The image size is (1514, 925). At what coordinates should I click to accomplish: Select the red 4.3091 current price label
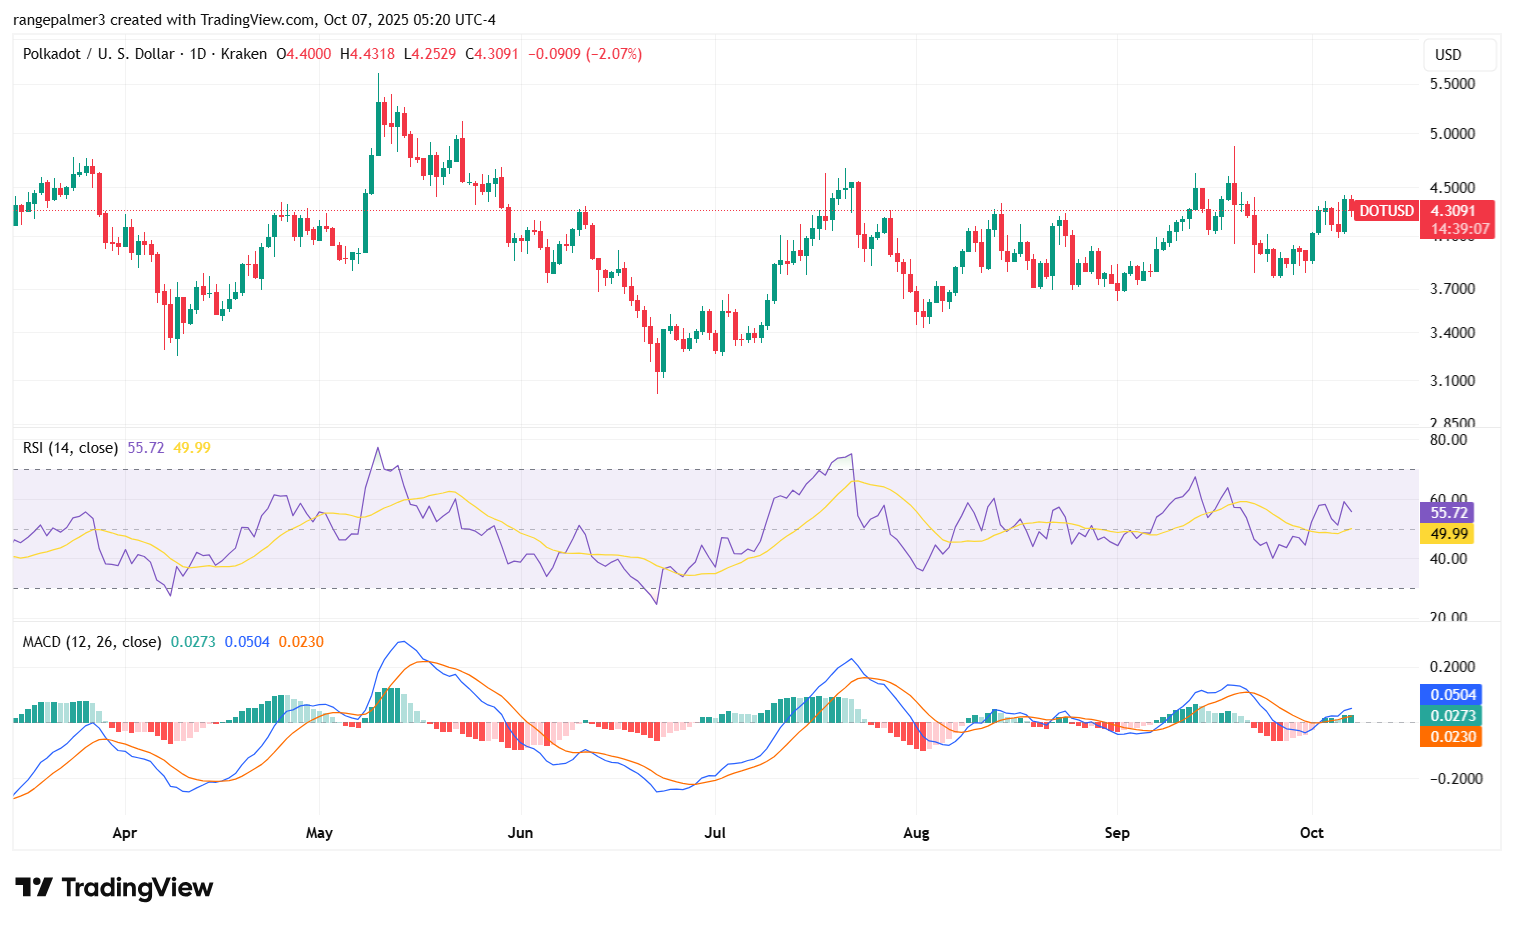(1453, 211)
